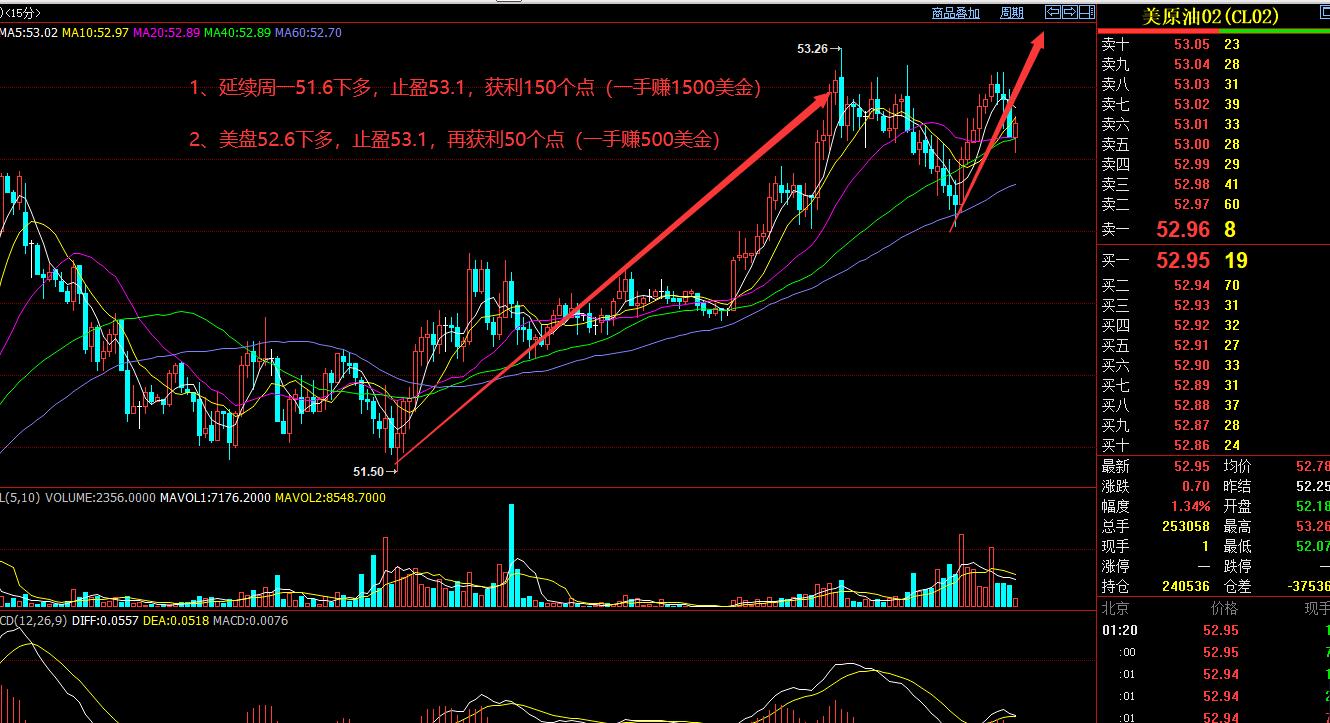
Task: Select the 买五 bid row
Action: point(1213,345)
